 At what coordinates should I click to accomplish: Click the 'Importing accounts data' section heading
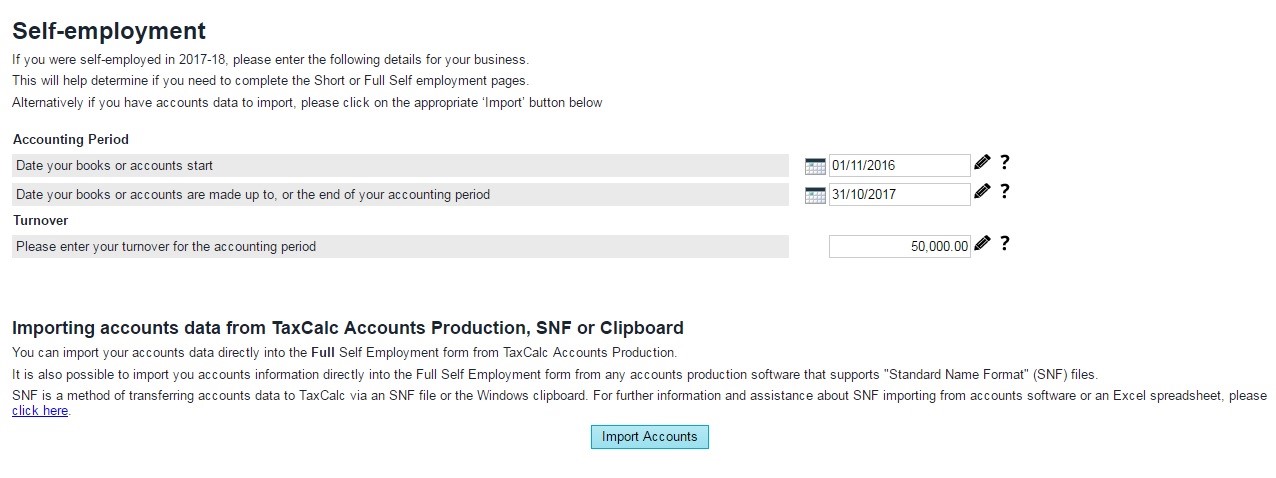pos(347,328)
